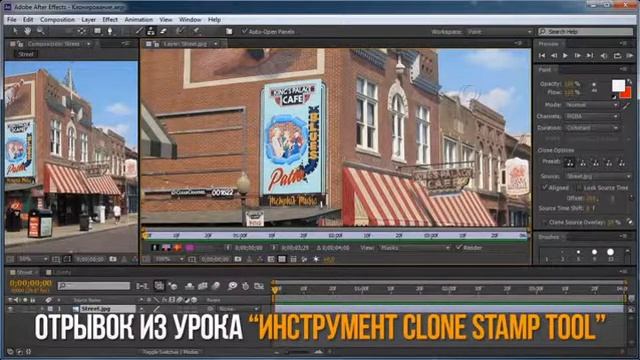Viewport: 640px width, 360px height.
Task: Play the preview
Action: pos(565,56)
